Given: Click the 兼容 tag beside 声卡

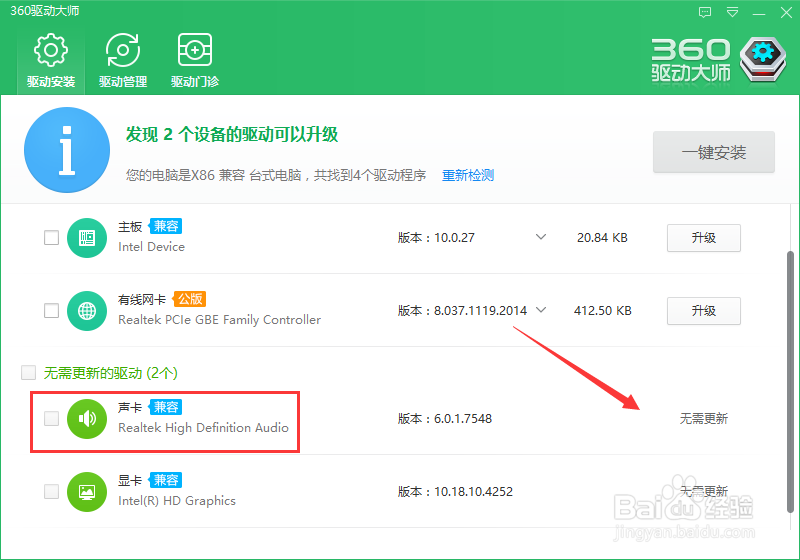Looking at the screenshot, I should pos(166,407).
